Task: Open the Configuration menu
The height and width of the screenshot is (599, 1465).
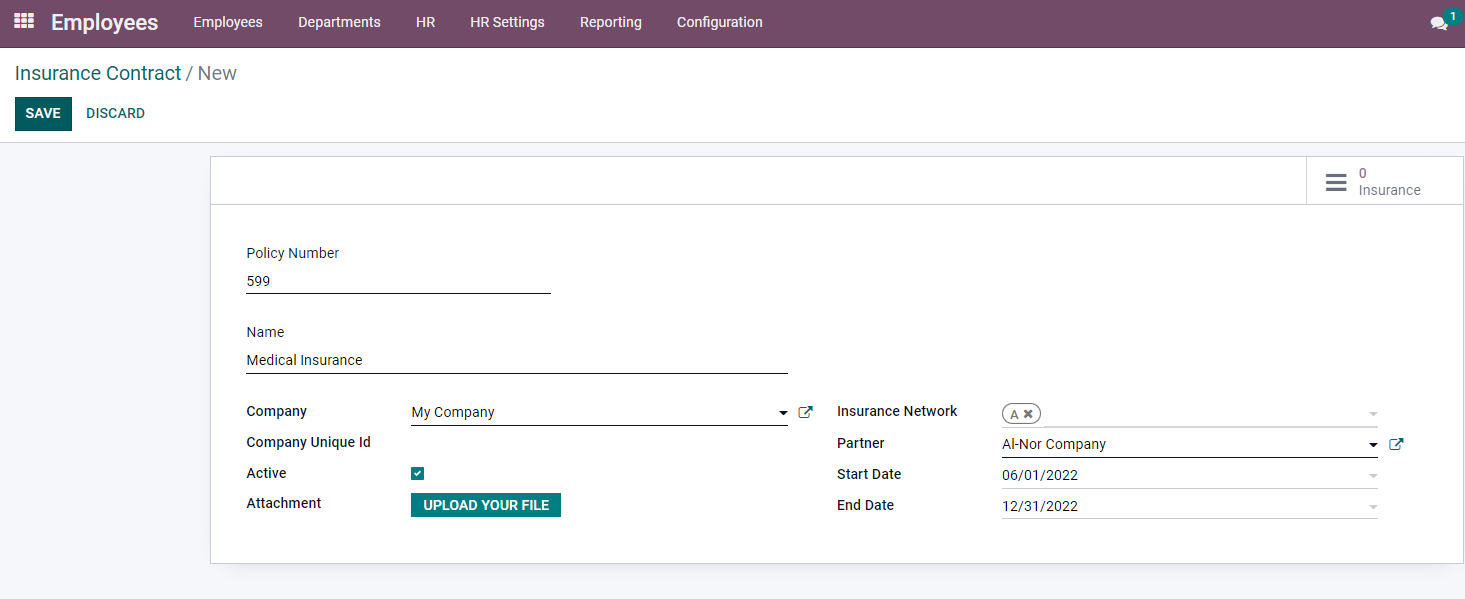Action: 719,22
